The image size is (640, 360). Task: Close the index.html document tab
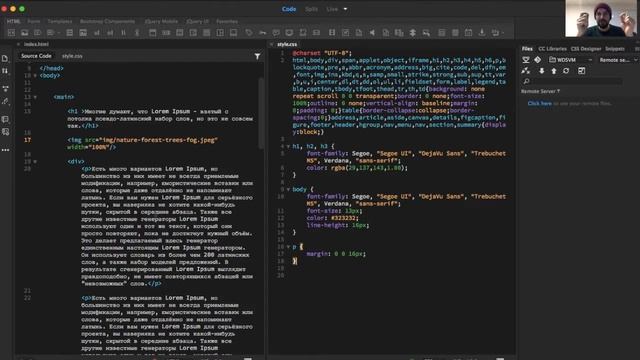[x=18, y=44]
